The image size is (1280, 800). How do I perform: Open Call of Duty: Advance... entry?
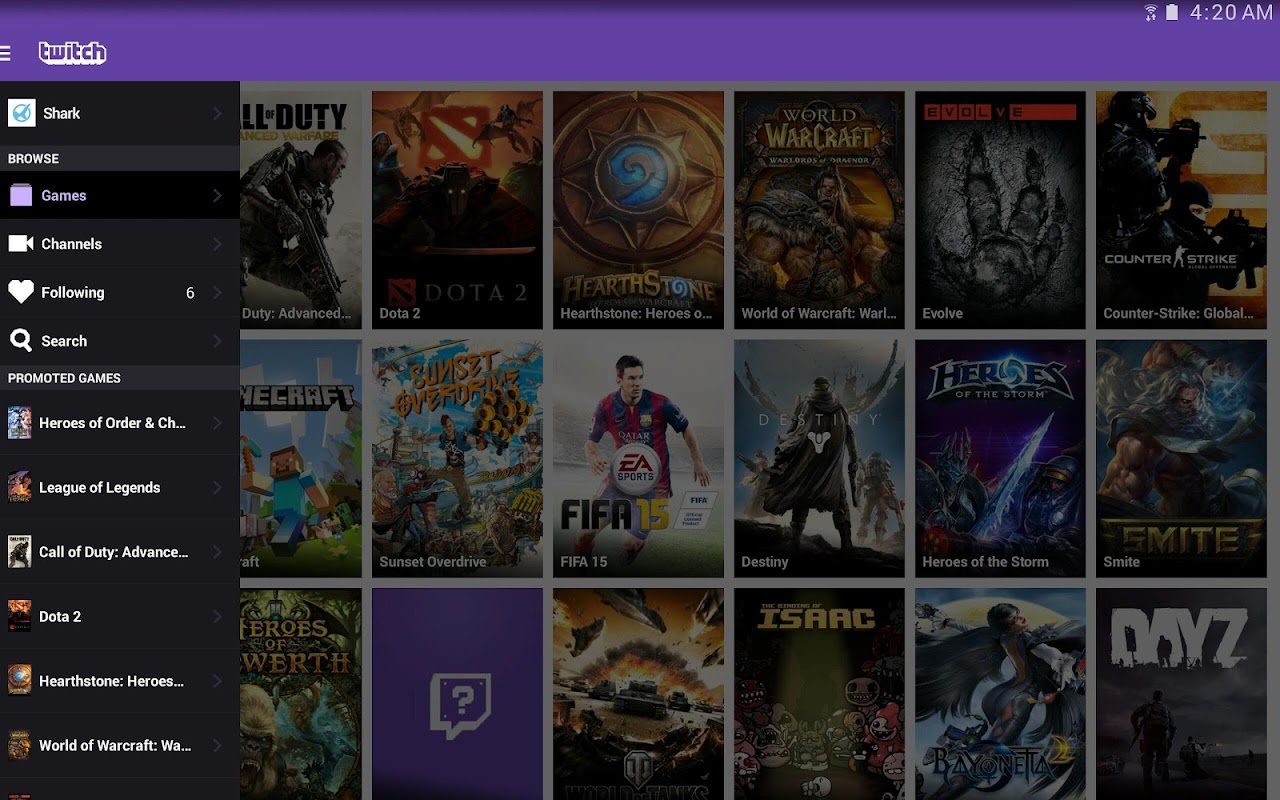120,552
